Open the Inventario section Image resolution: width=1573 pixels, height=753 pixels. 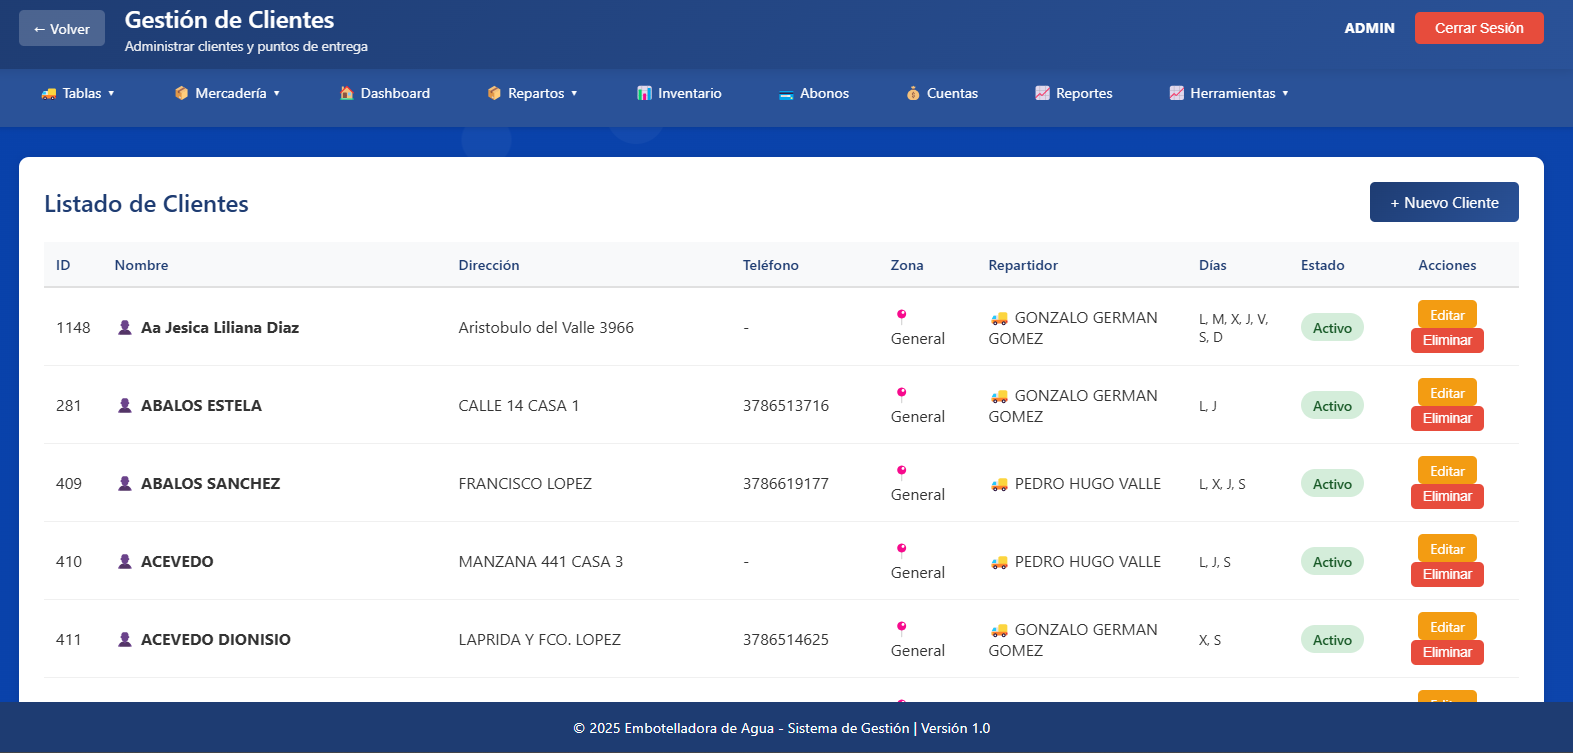click(679, 93)
